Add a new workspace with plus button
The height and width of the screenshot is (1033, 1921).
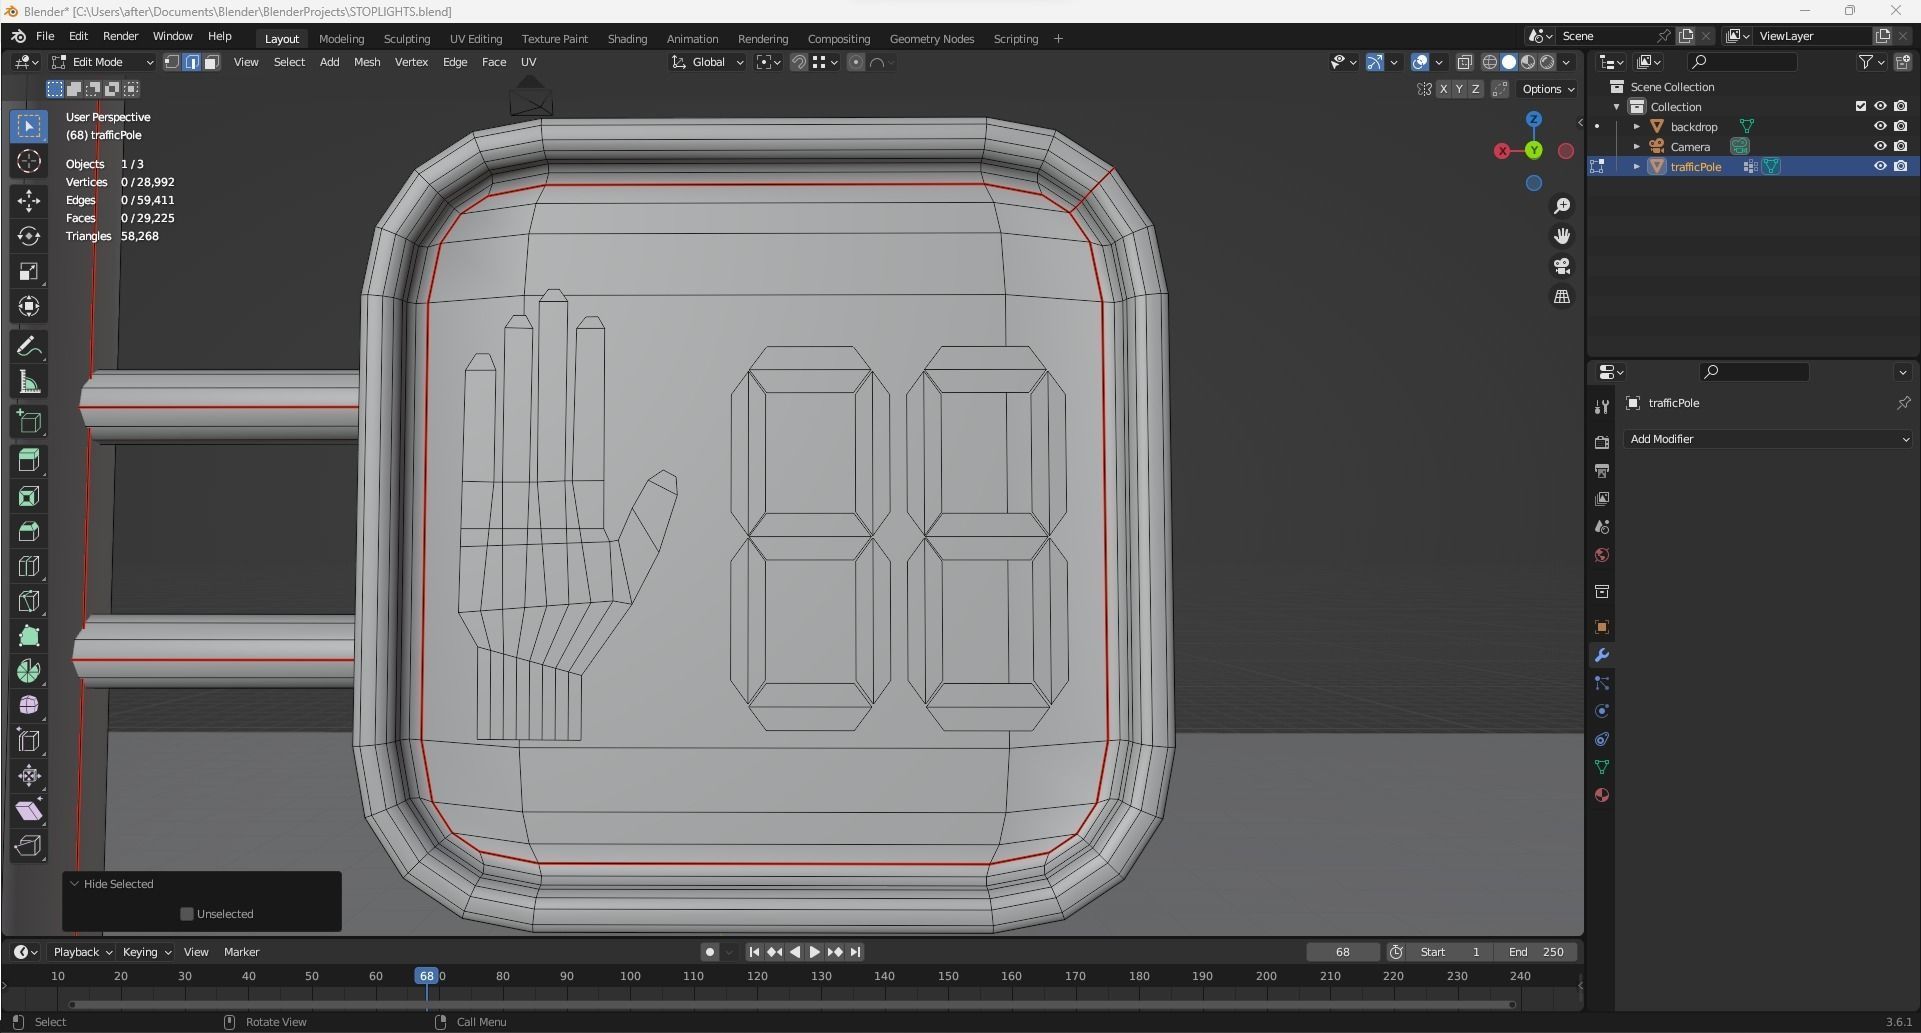(1058, 39)
